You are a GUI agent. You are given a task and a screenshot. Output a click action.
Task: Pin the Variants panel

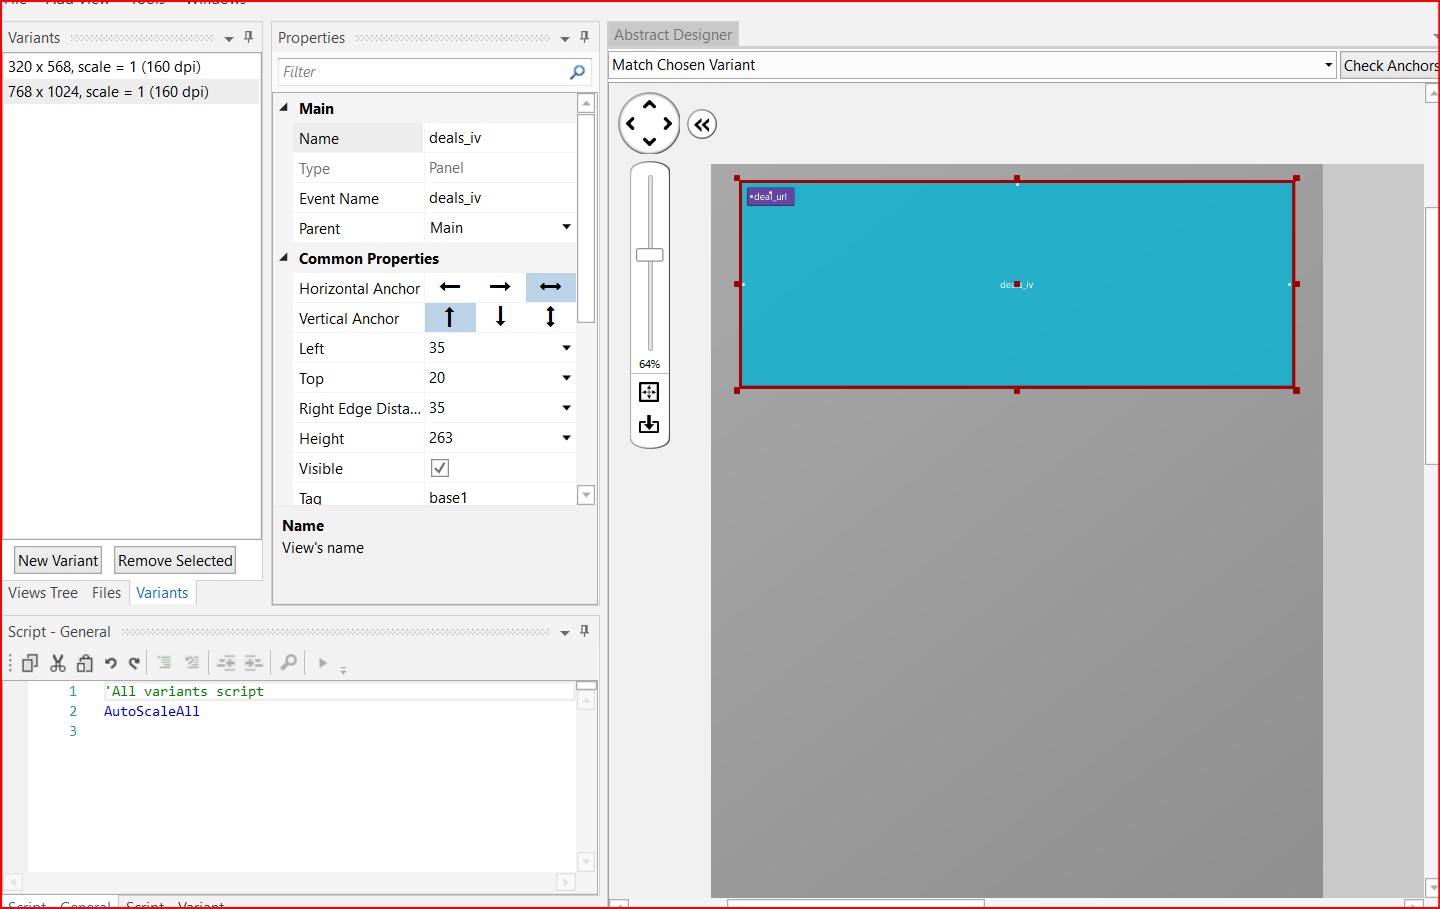pos(249,37)
